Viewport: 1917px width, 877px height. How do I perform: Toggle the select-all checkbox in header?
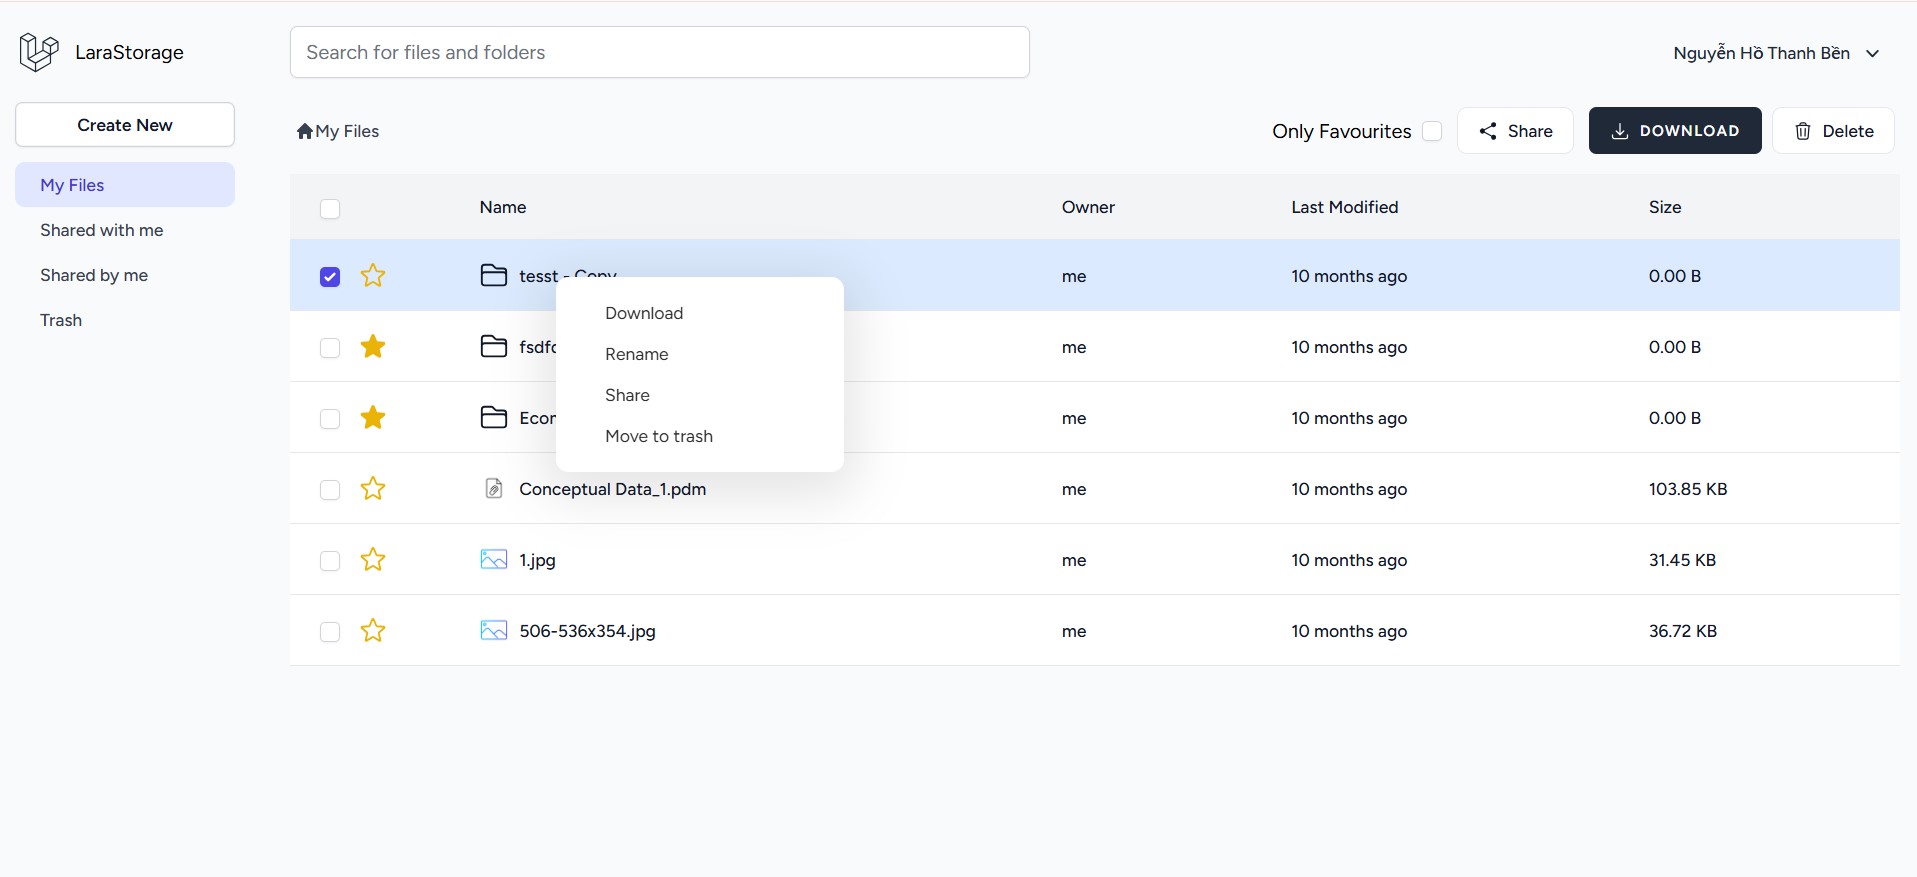click(330, 208)
